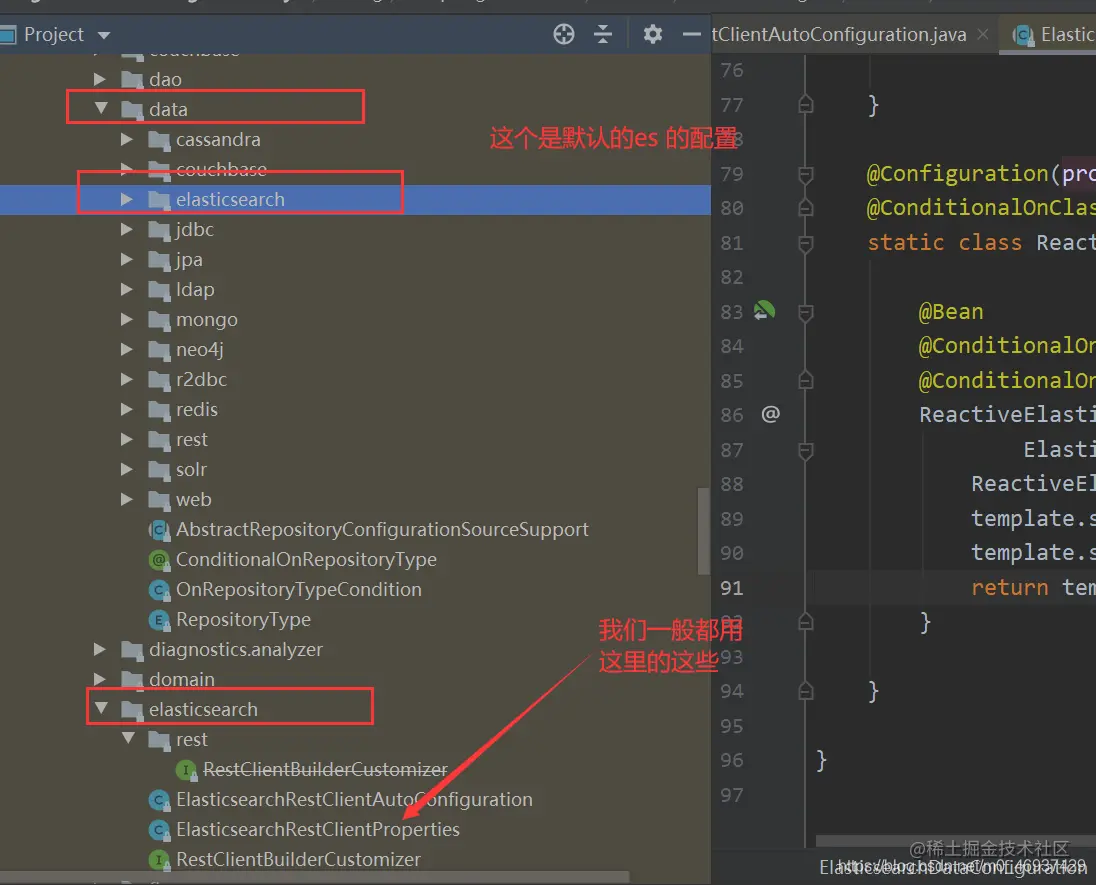Viewport: 1096px width, 885px height.
Task: Expand the mongo folder arrow
Action: click(x=127, y=319)
